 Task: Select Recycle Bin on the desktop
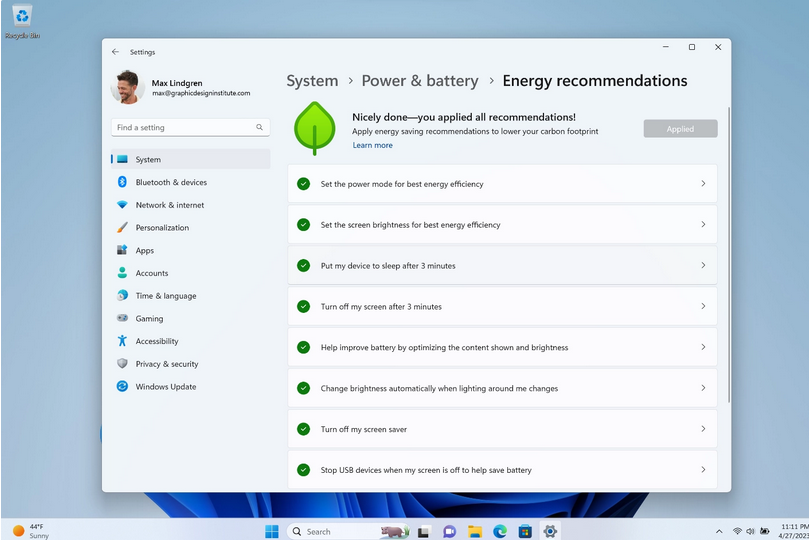coord(22,22)
